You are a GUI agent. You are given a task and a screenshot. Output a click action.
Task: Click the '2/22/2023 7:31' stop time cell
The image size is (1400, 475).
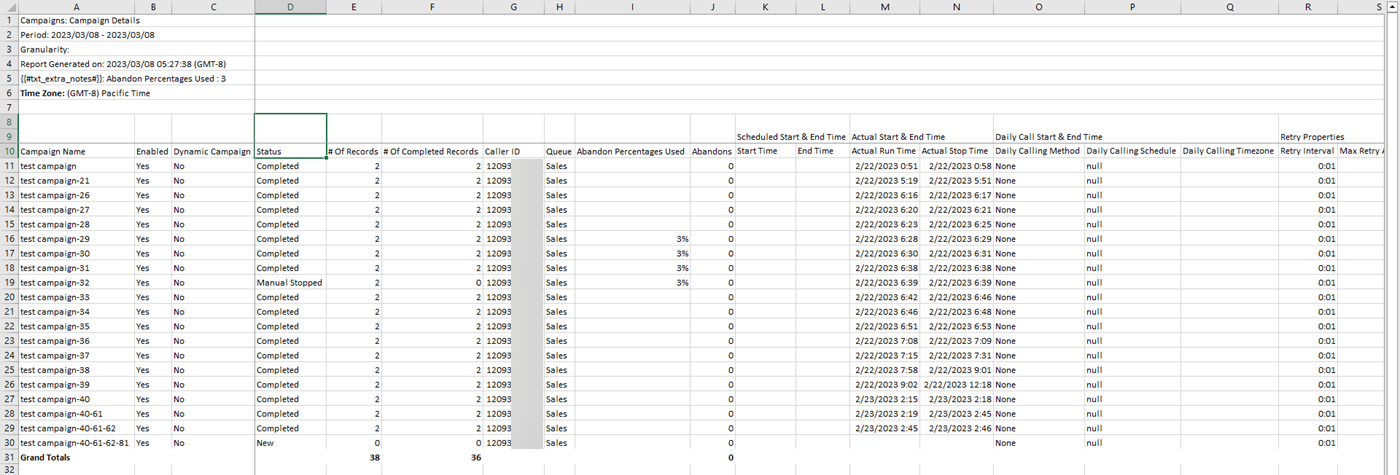[956, 356]
